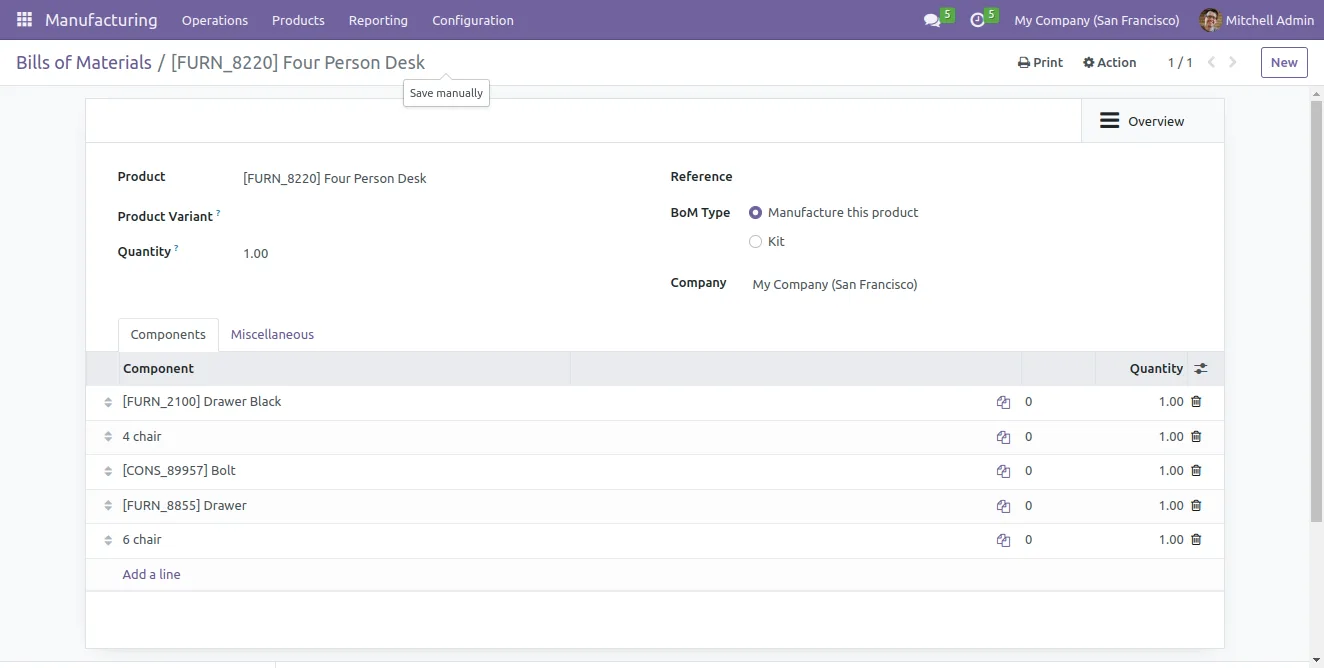Click the Manufacturing app title
The height and width of the screenshot is (668, 1324).
(101, 20)
